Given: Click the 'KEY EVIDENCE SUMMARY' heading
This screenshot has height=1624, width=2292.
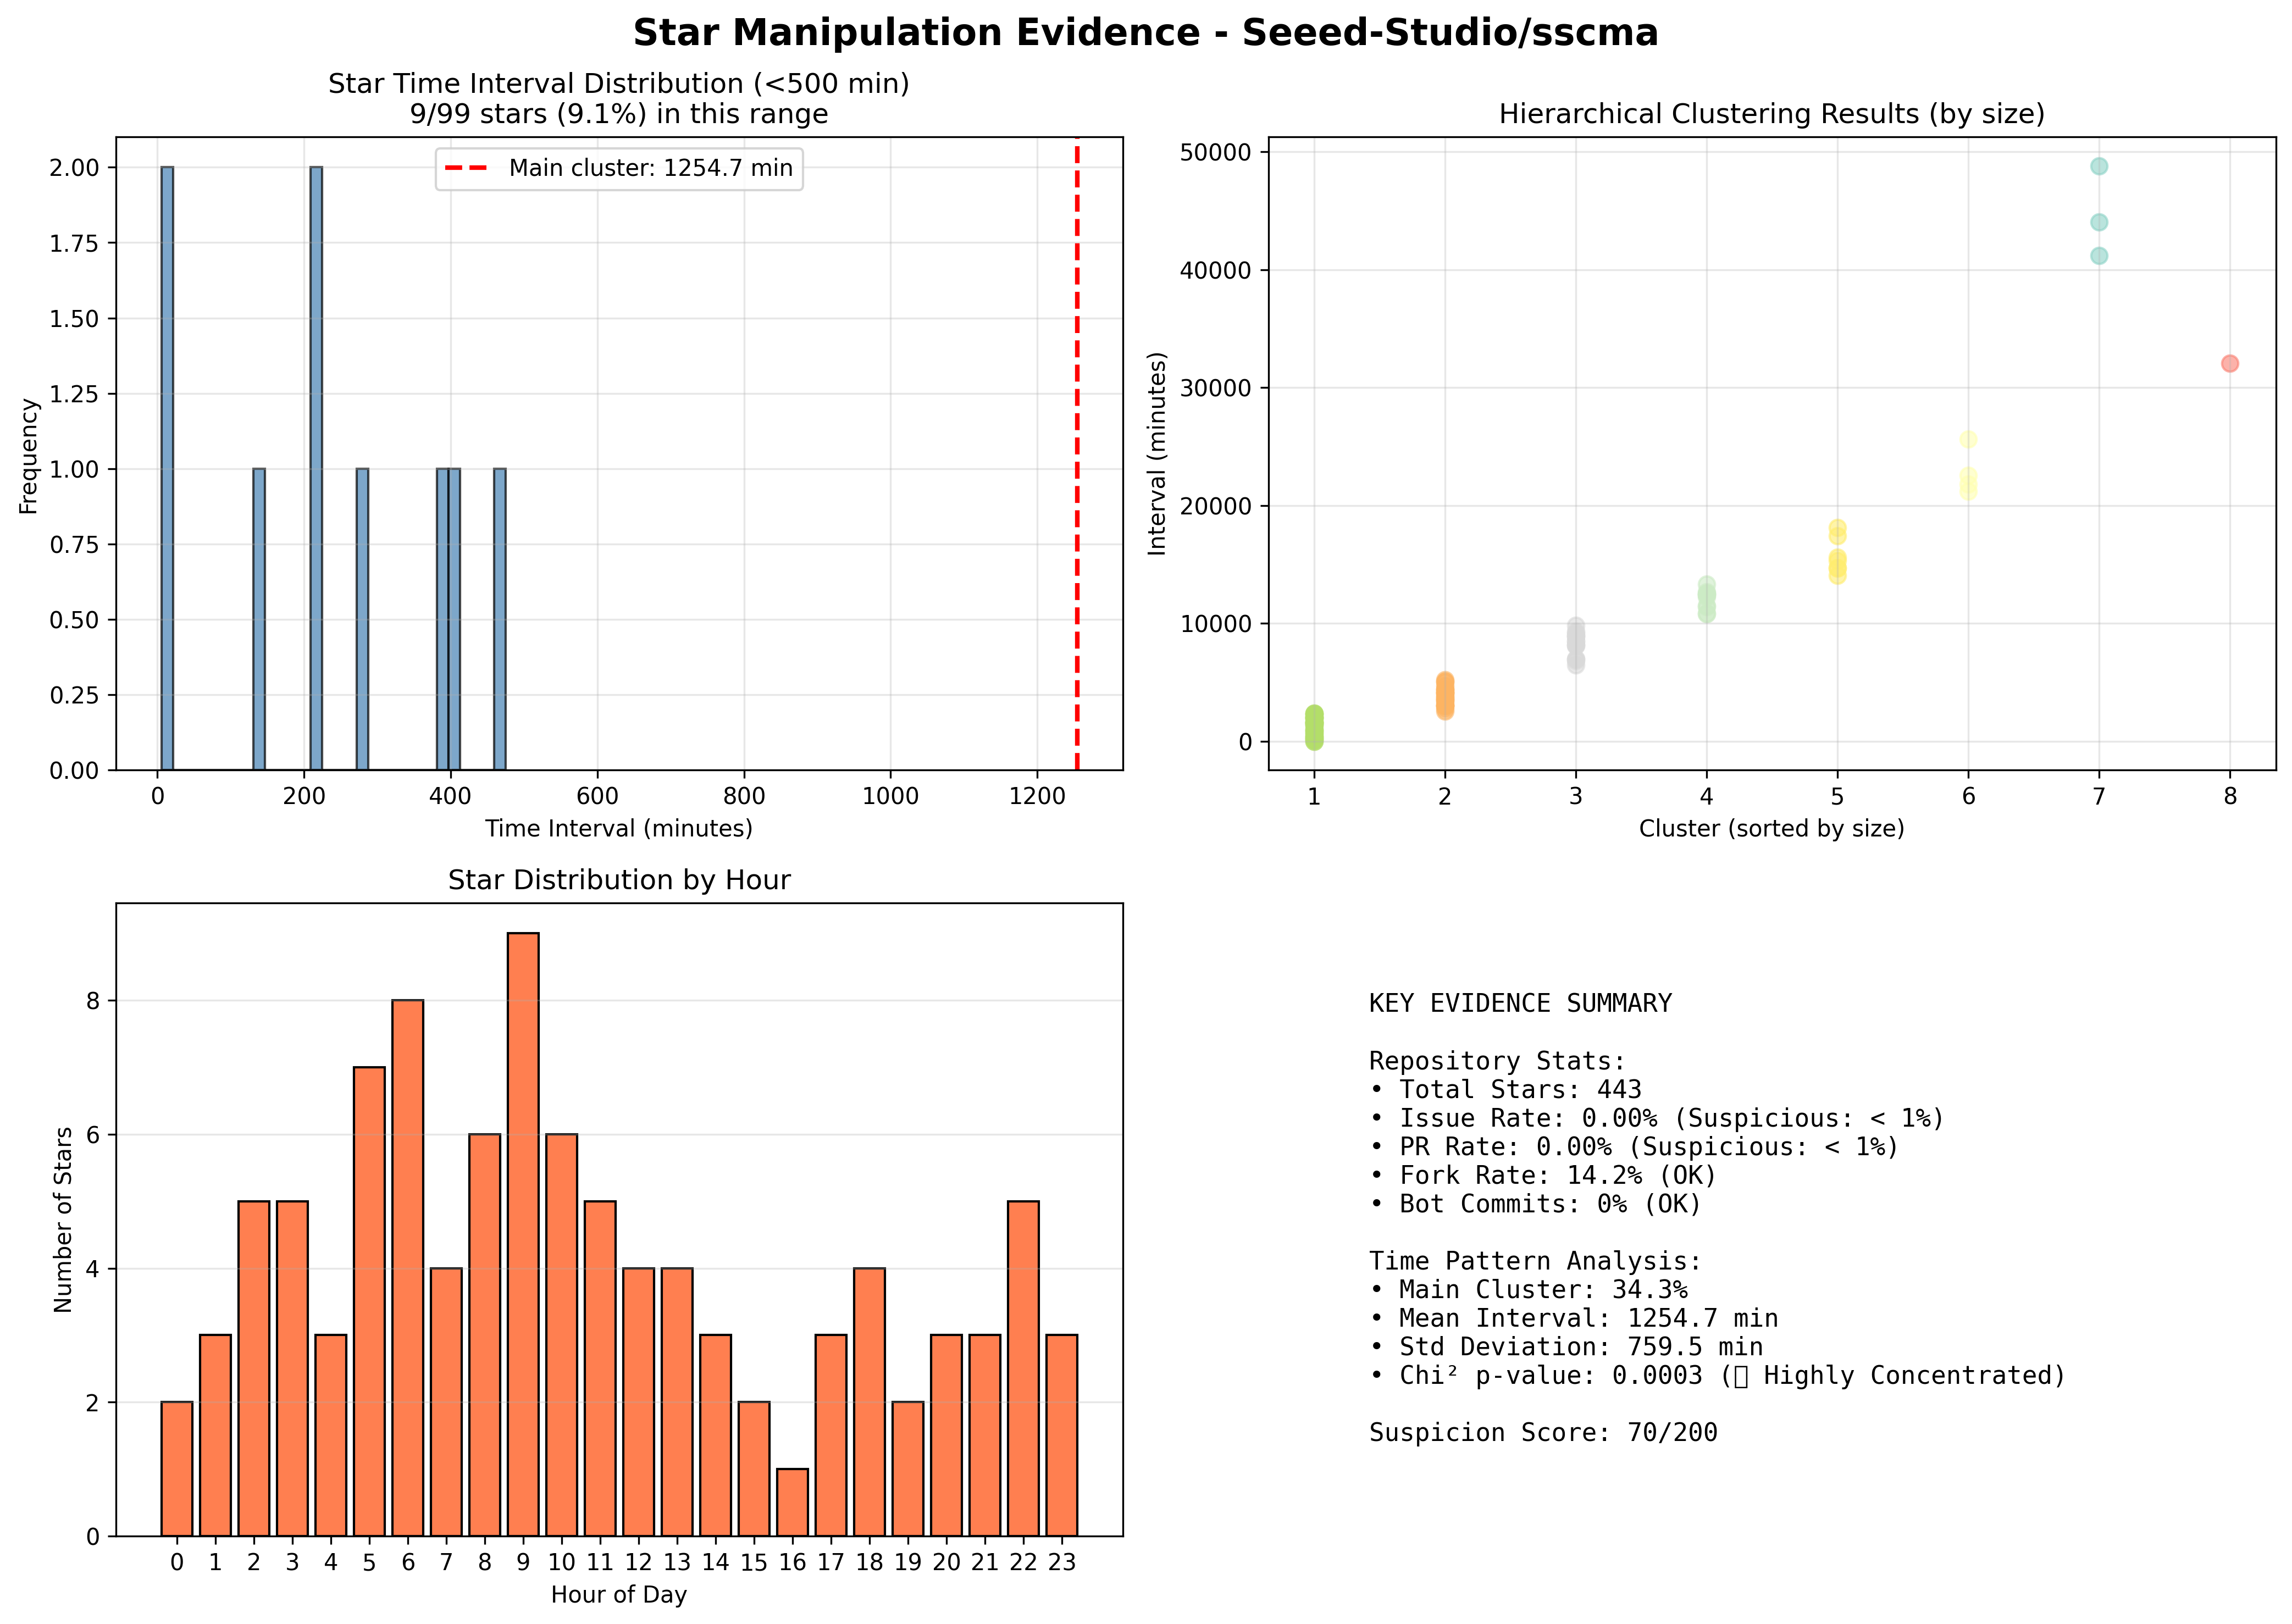Looking at the screenshot, I should click(x=1520, y=1003).
